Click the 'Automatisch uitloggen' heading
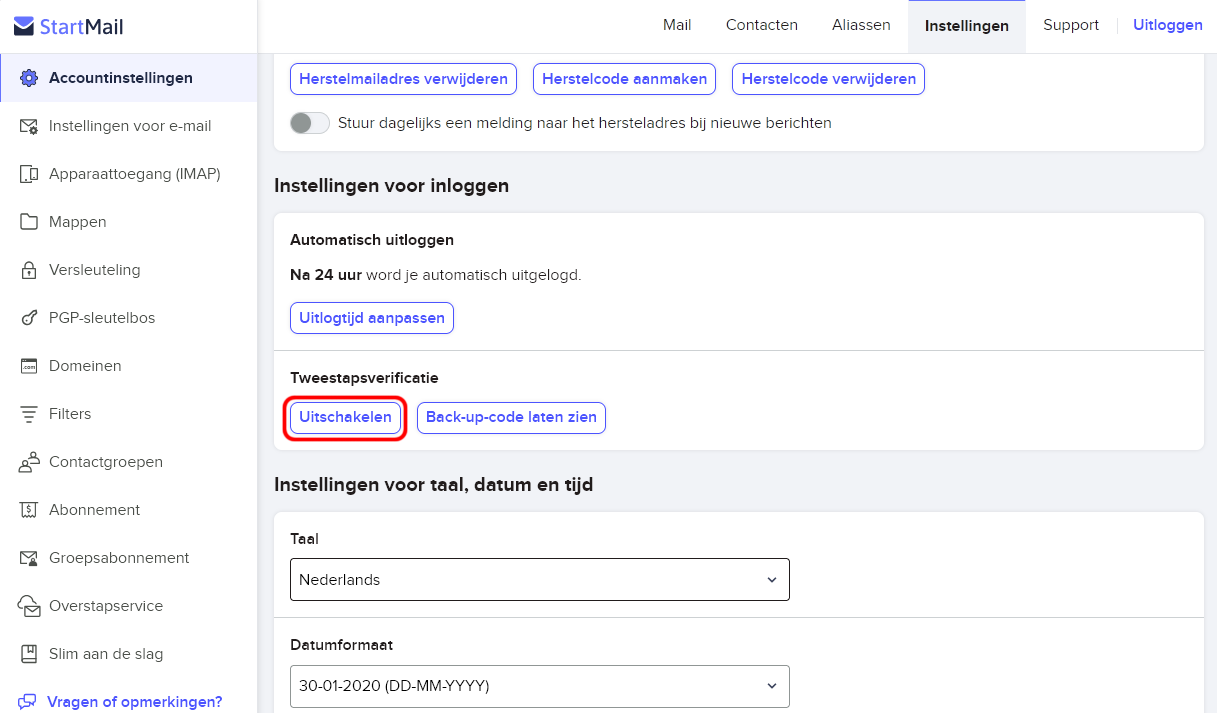This screenshot has height=713, width=1217. coord(372,240)
